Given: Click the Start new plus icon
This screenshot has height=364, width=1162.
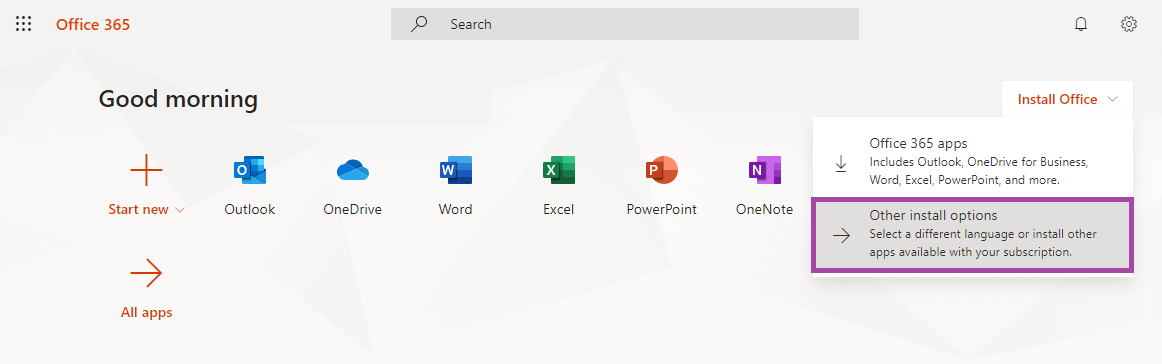Looking at the screenshot, I should point(146,171).
